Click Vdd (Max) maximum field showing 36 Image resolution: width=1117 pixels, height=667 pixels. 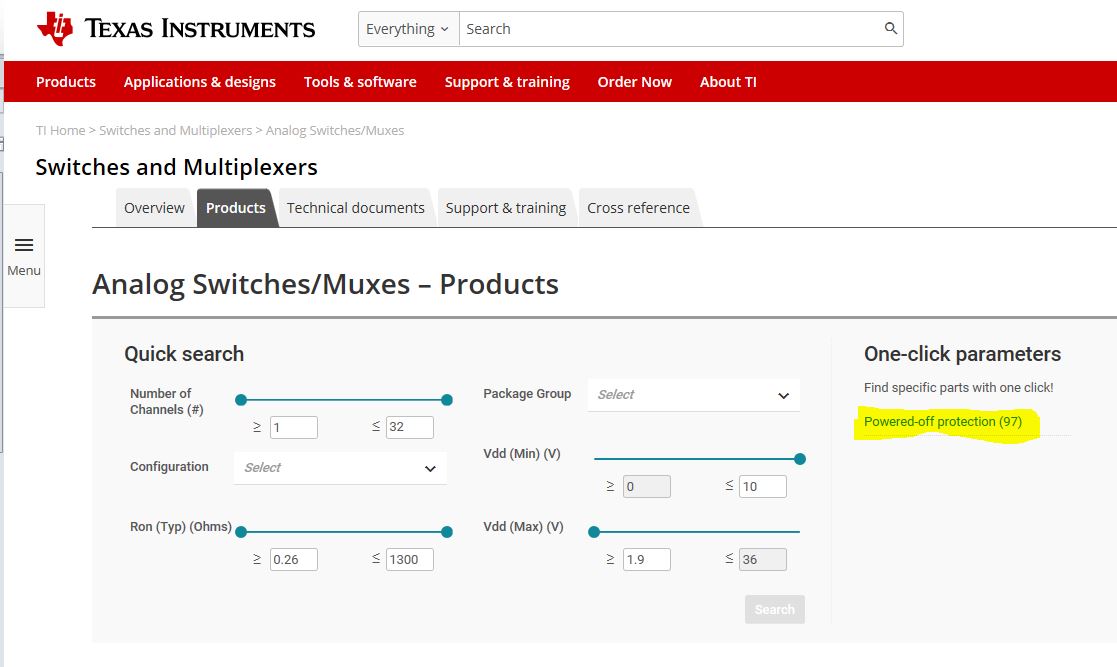(x=763, y=559)
